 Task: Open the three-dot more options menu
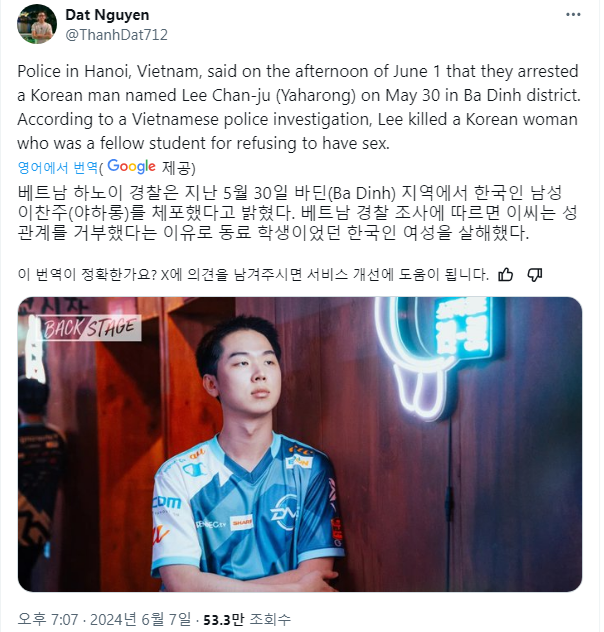pos(573,15)
